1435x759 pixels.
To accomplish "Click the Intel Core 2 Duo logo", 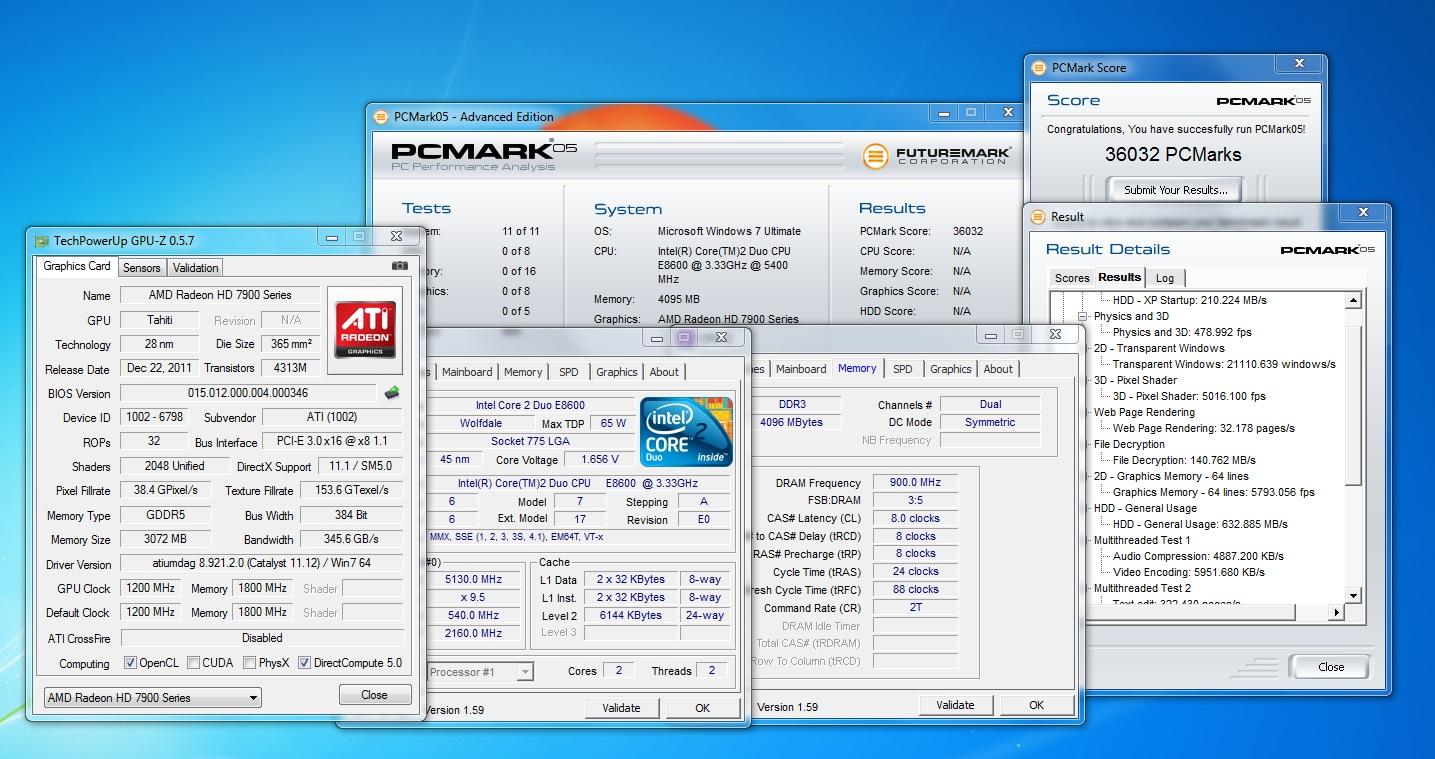I will pos(686,432).
